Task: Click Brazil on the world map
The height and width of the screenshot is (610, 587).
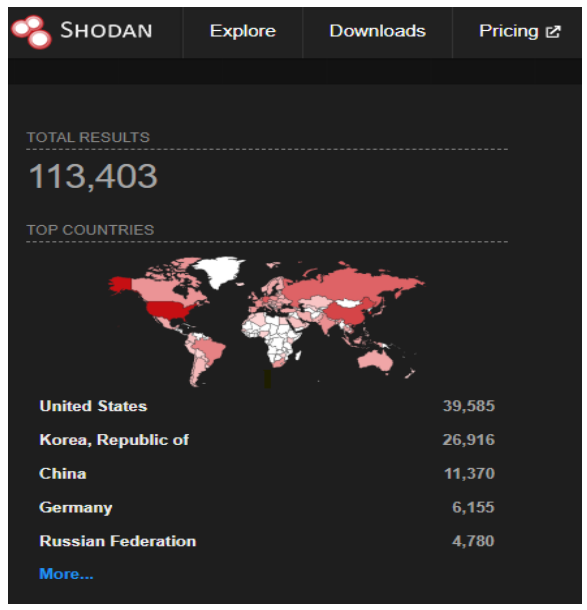Action: click(x=208, y=349)
